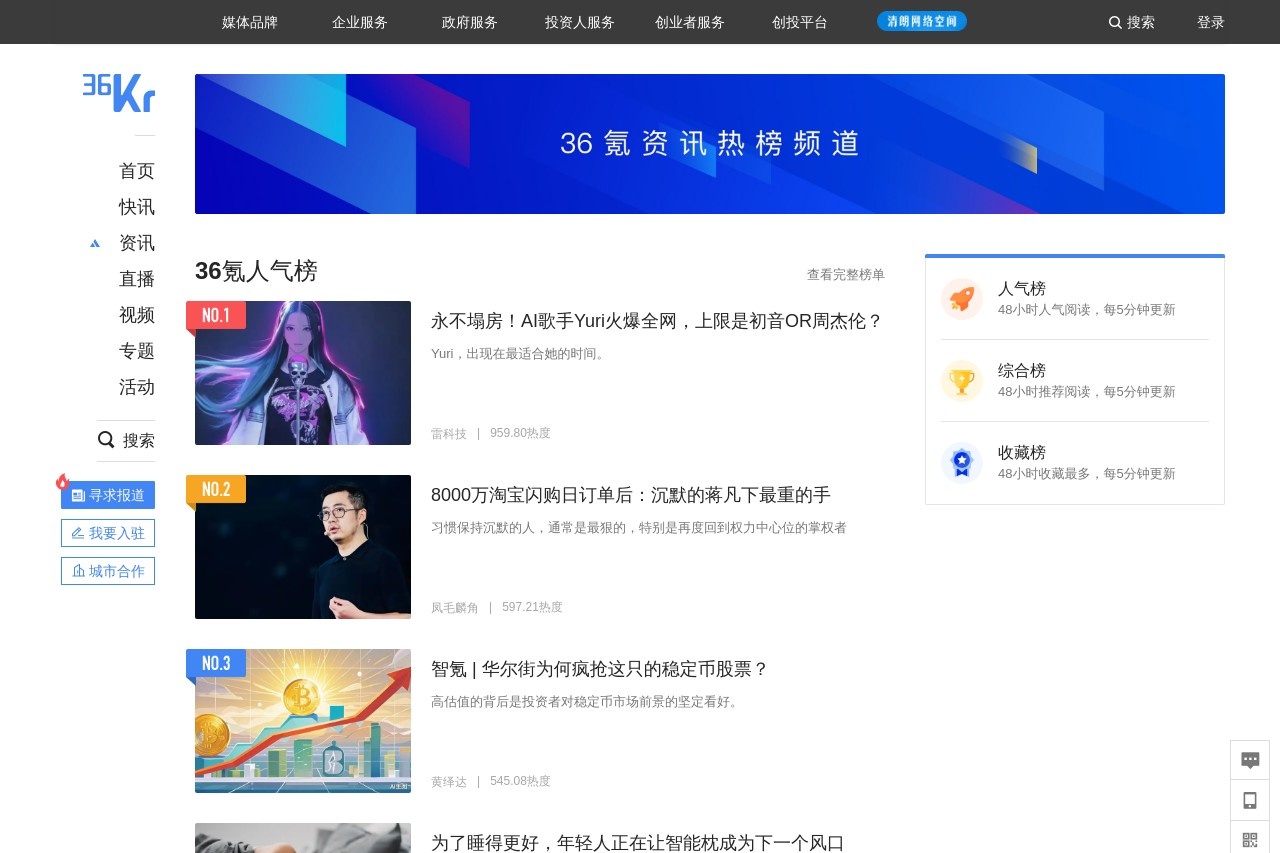
Task: Open article 永不塌房！AI歌手Yuri火爆全网
Action: pos(657,321)
